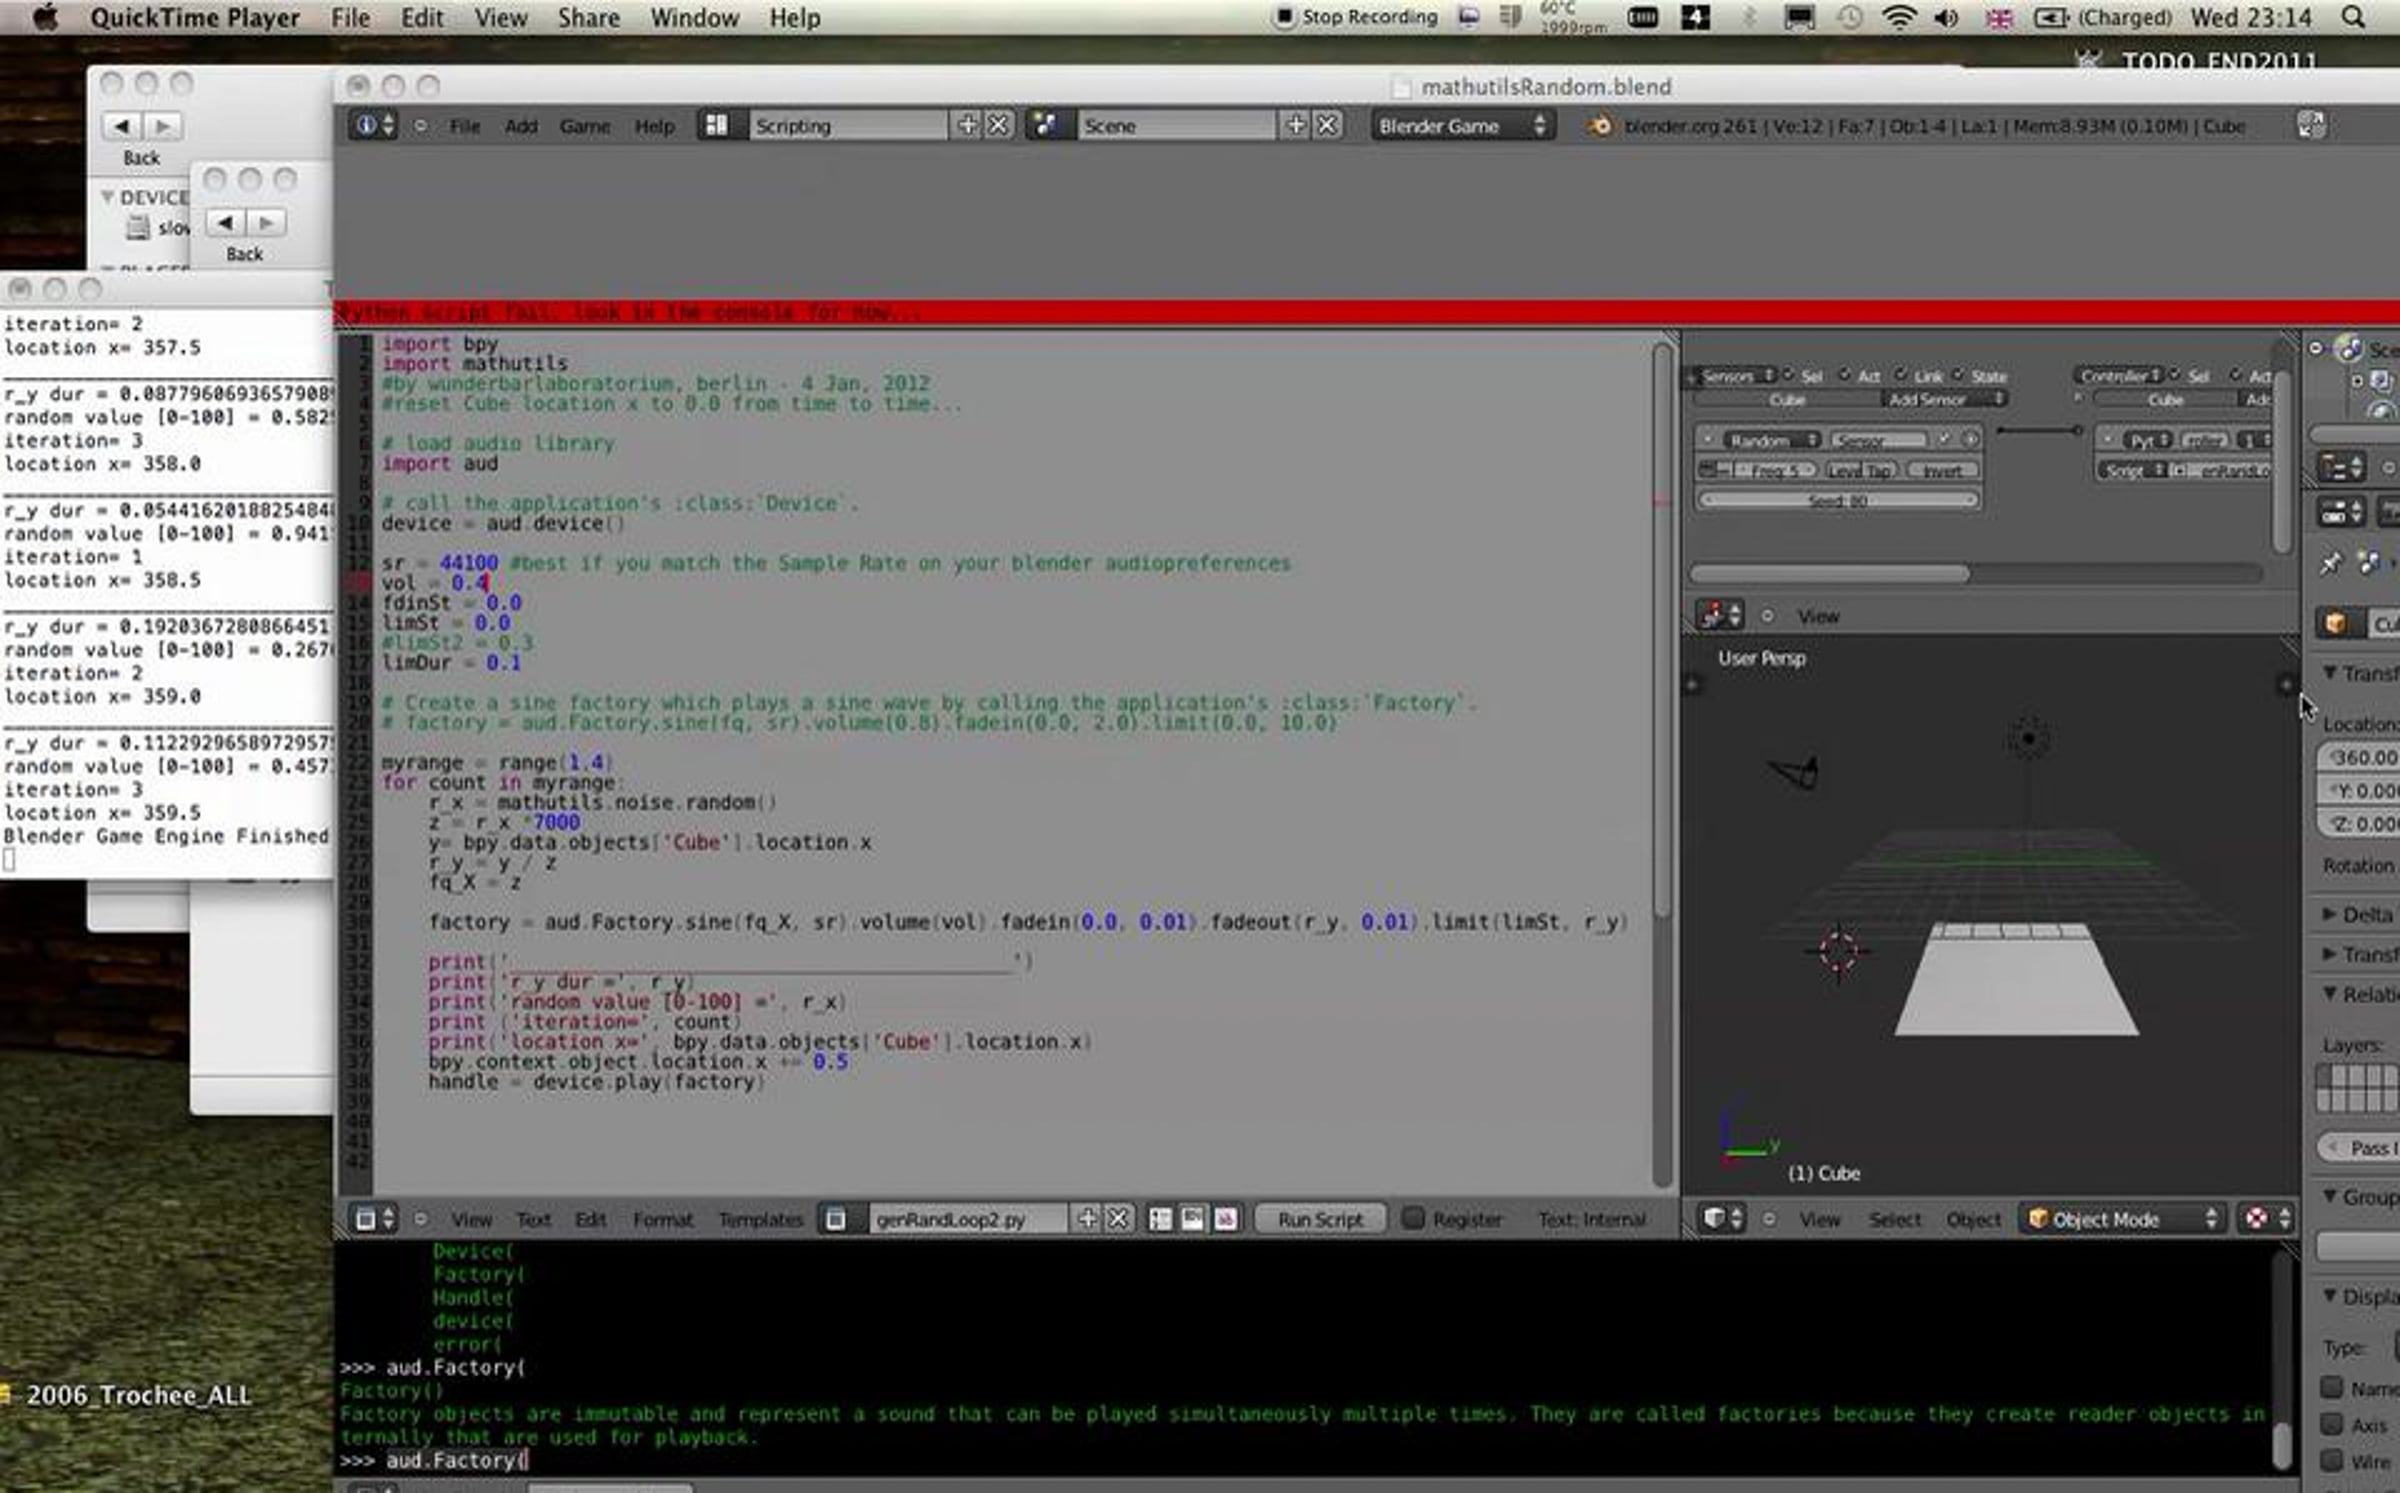Toggle line numbers display in text editor
The height and width of the screenshot is (1493, 2400).
click(1160, 1219)
